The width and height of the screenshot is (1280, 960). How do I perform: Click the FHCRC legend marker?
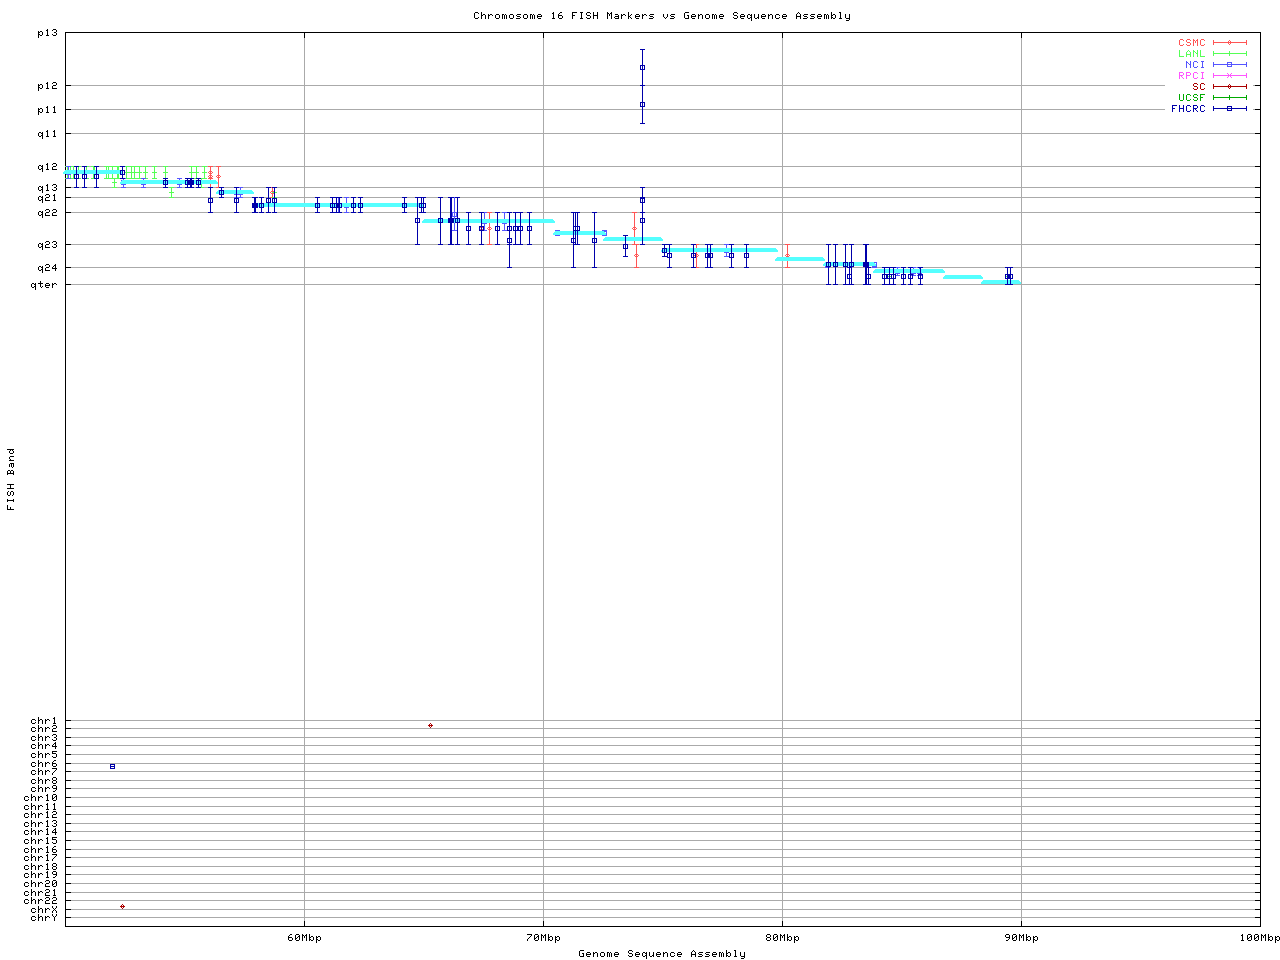[x=1229, y=109]
